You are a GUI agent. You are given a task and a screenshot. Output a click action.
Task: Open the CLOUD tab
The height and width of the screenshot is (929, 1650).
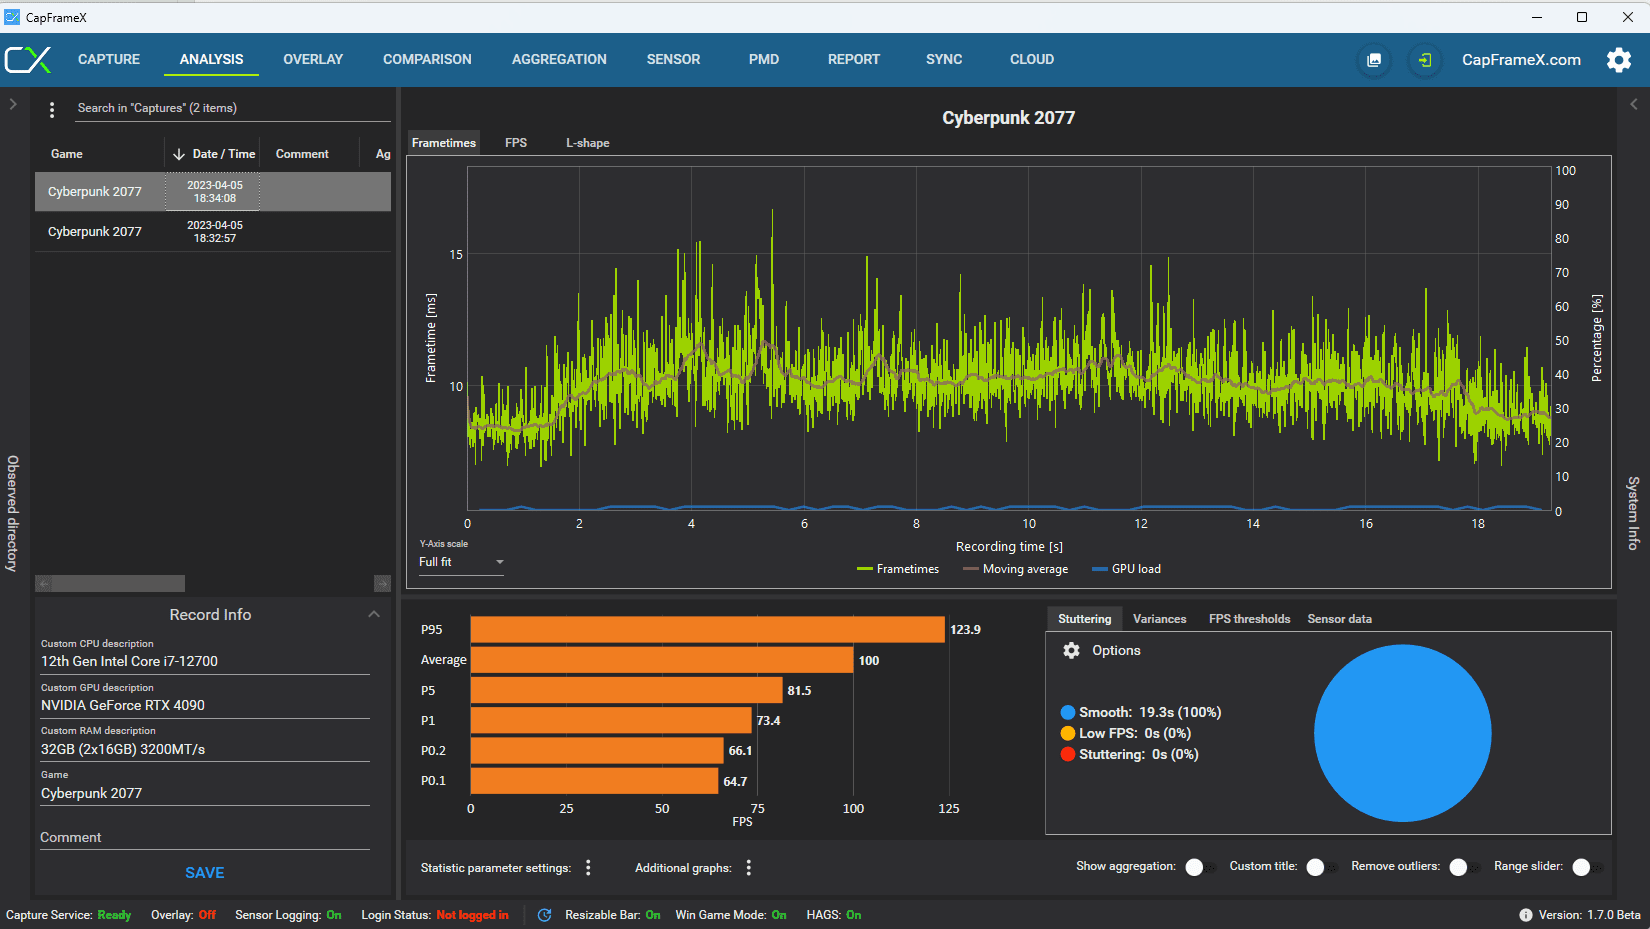point(1032,60)
